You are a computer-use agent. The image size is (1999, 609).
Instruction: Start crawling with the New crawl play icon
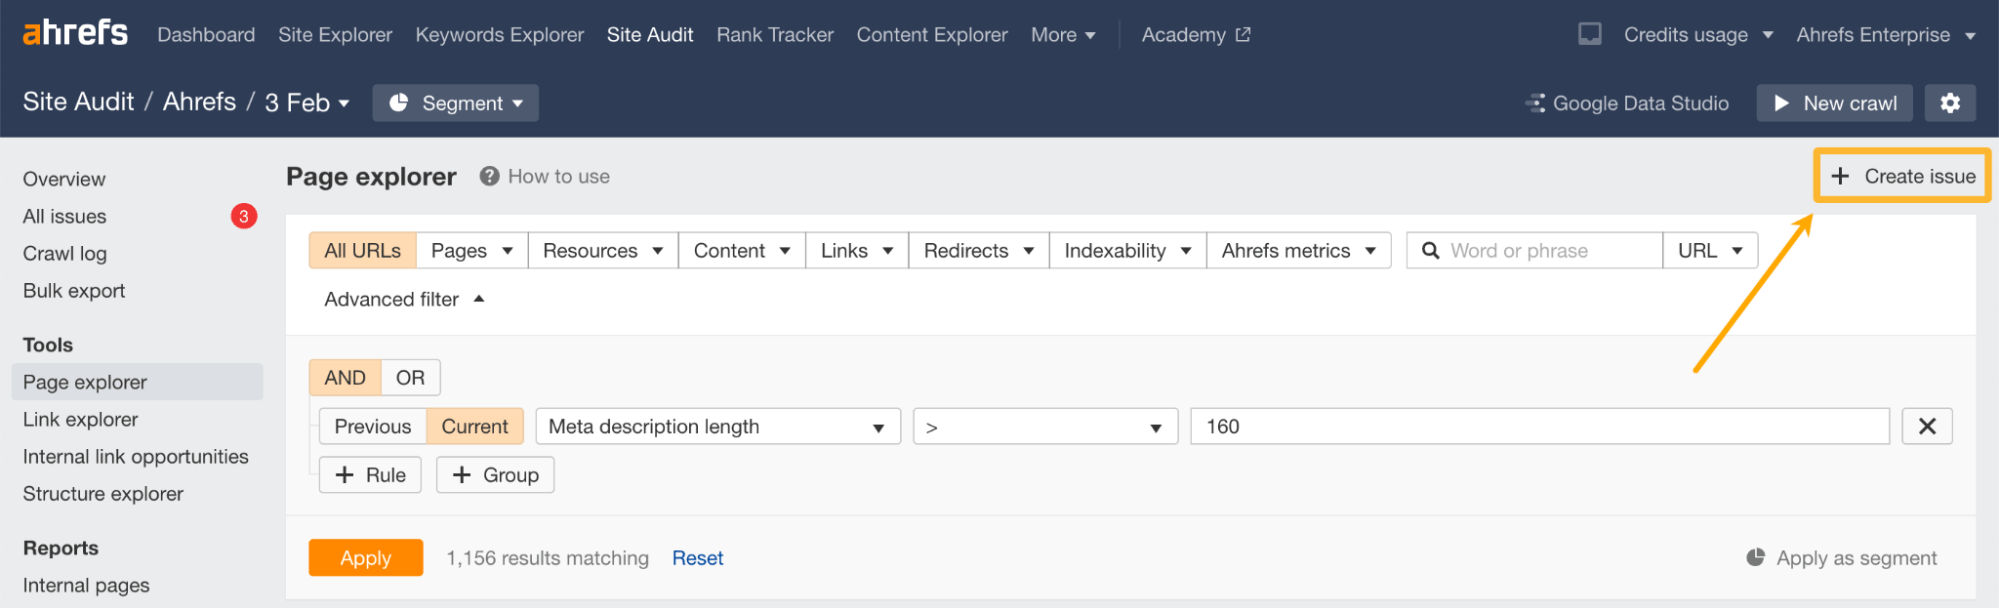click(x=1782, y=102)
